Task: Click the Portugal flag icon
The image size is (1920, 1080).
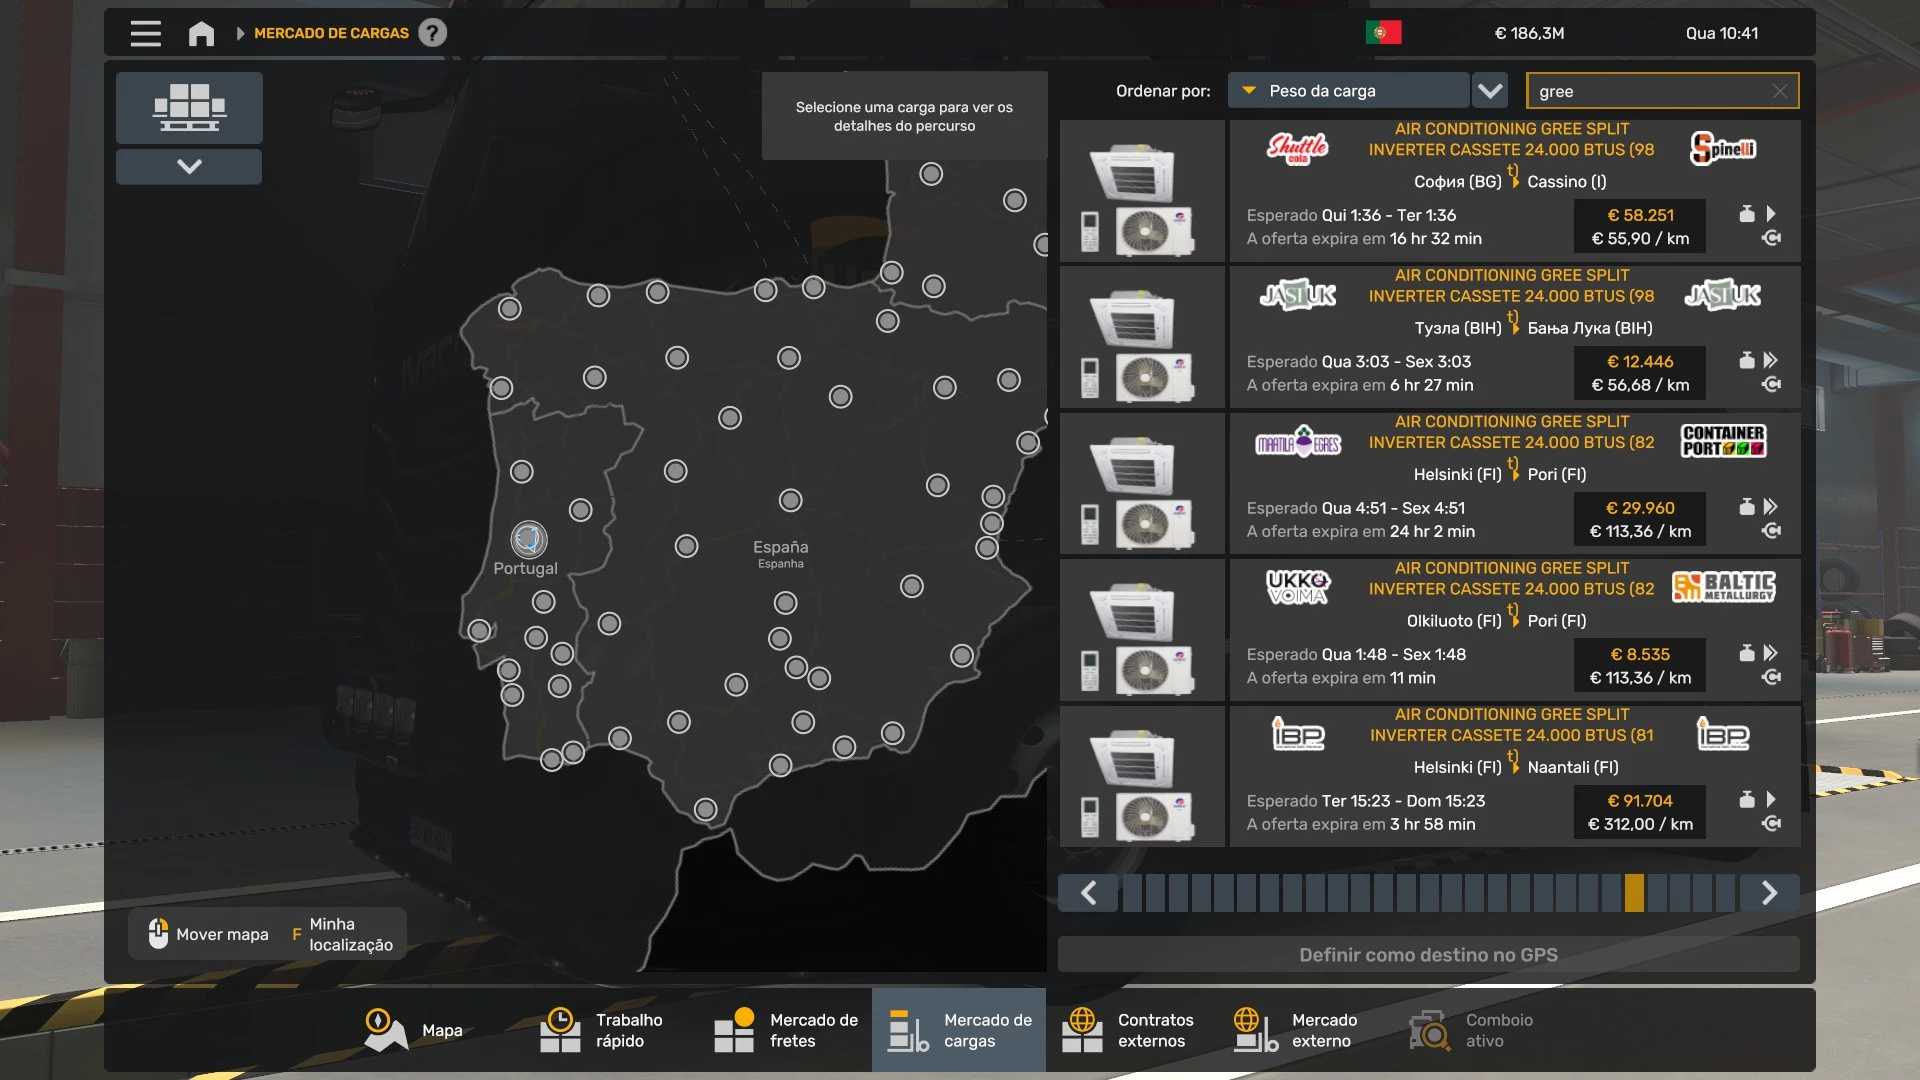Action: pos(1383,33)
